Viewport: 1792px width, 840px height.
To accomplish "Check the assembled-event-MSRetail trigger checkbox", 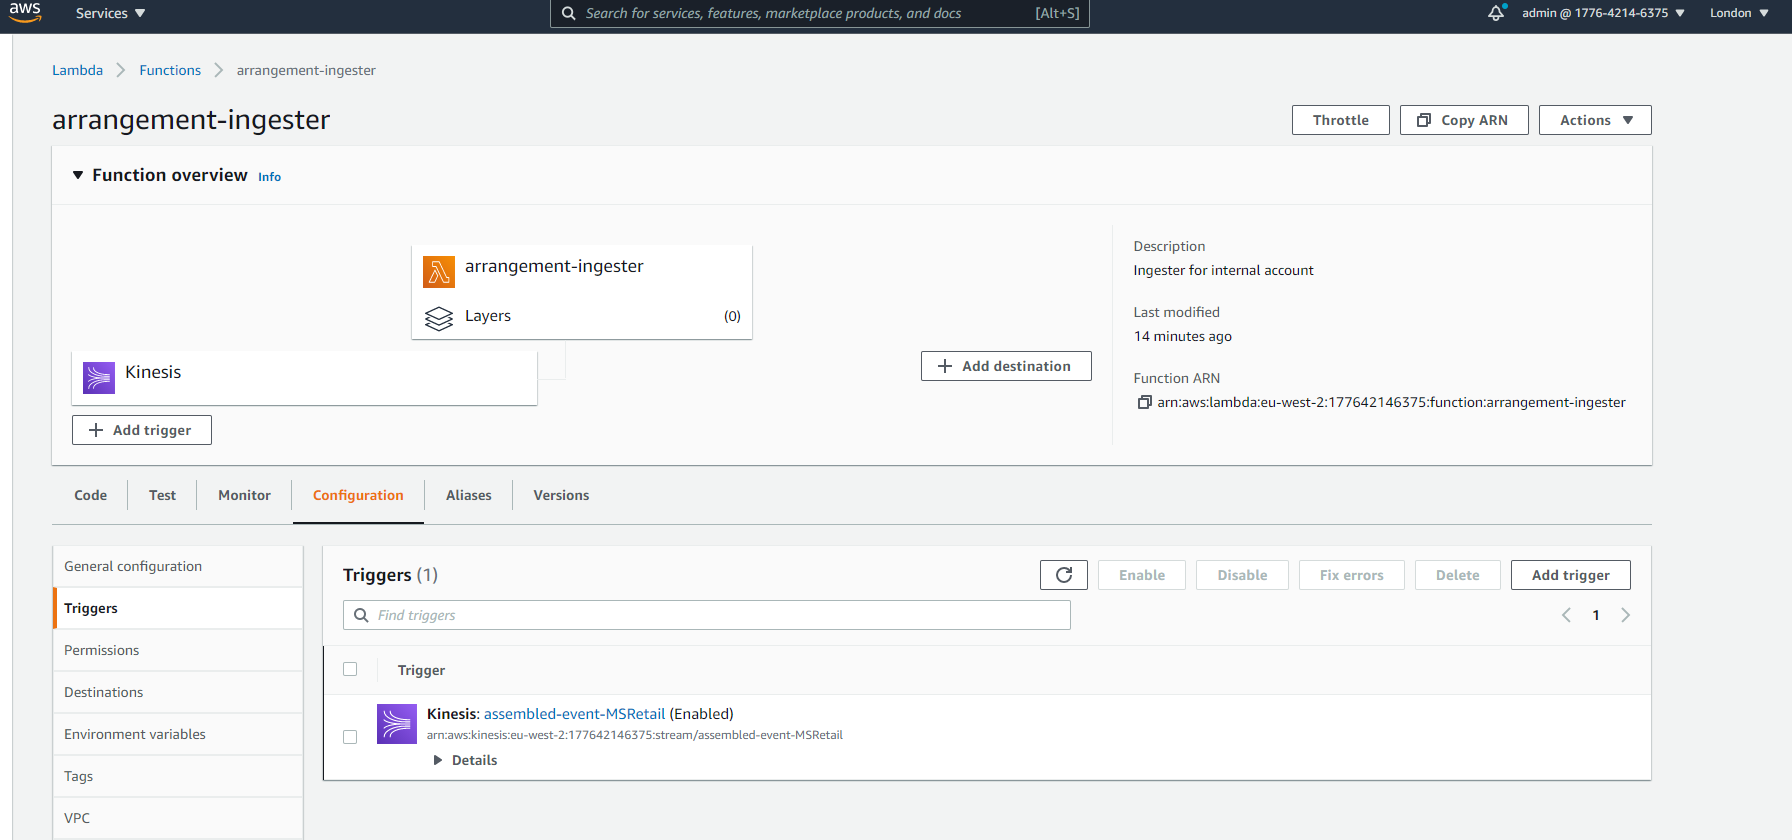I will 350,737.
